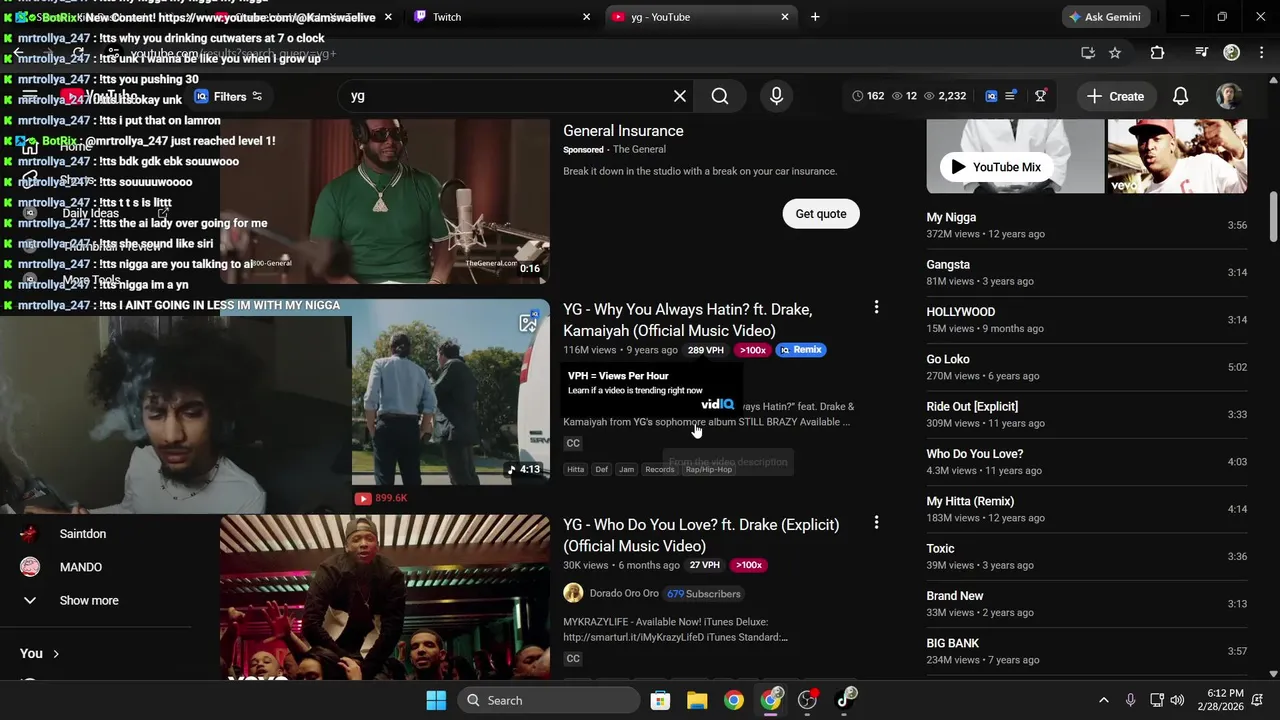This screenshot has height=720, width=1280.
Task: Visit the Dorado Oro Oro channel
Action: pyautogui.click(x=624, y=593)
